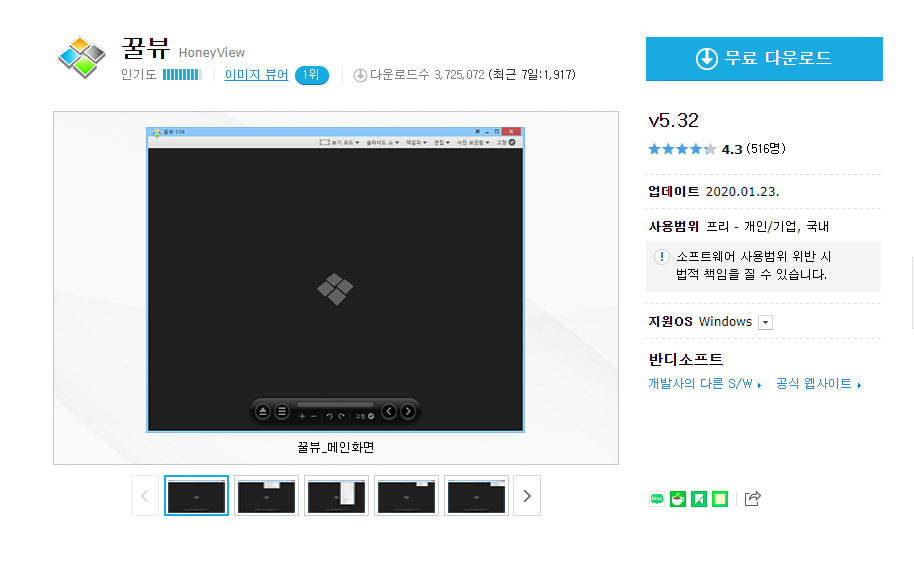Screen dimensions: 914x567
Task: Select the first highlighted thumbnail
Action: [196, 496]
